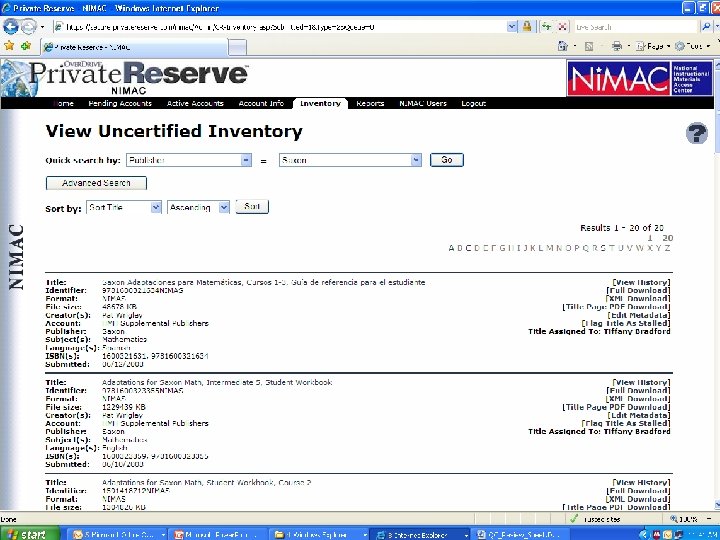Open the Saxon publisher value dropdown
720x540 pixels.
[x=350, y=160]
